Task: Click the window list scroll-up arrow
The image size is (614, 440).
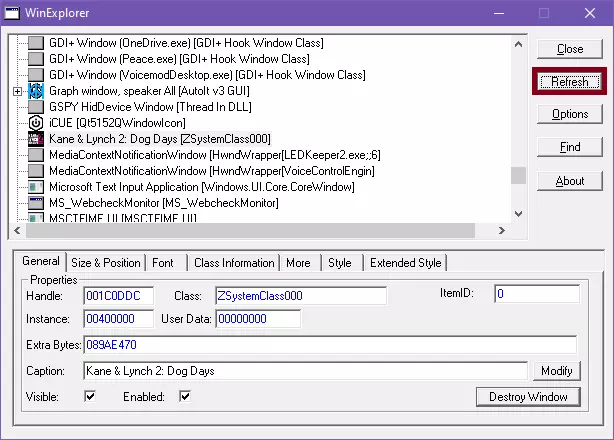Action: (518, 44)
